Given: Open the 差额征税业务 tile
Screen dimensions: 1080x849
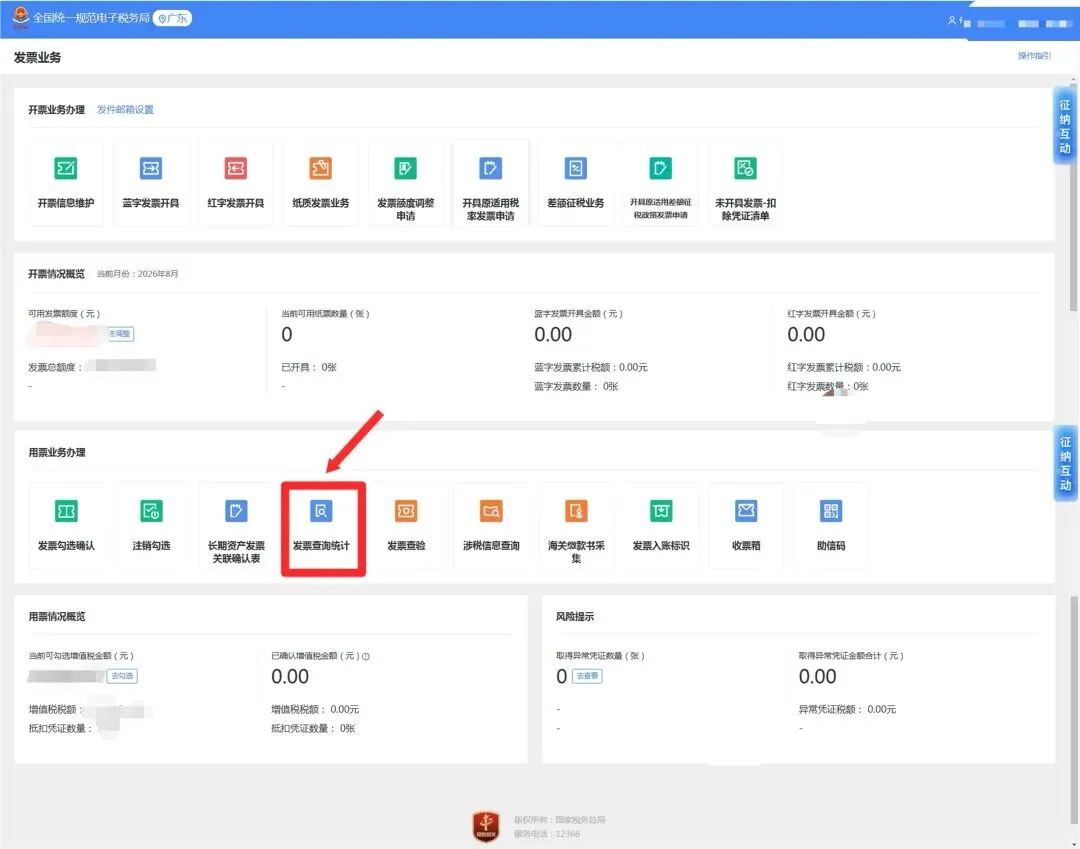Looking at the screenshot, I should tap(576, 182).
